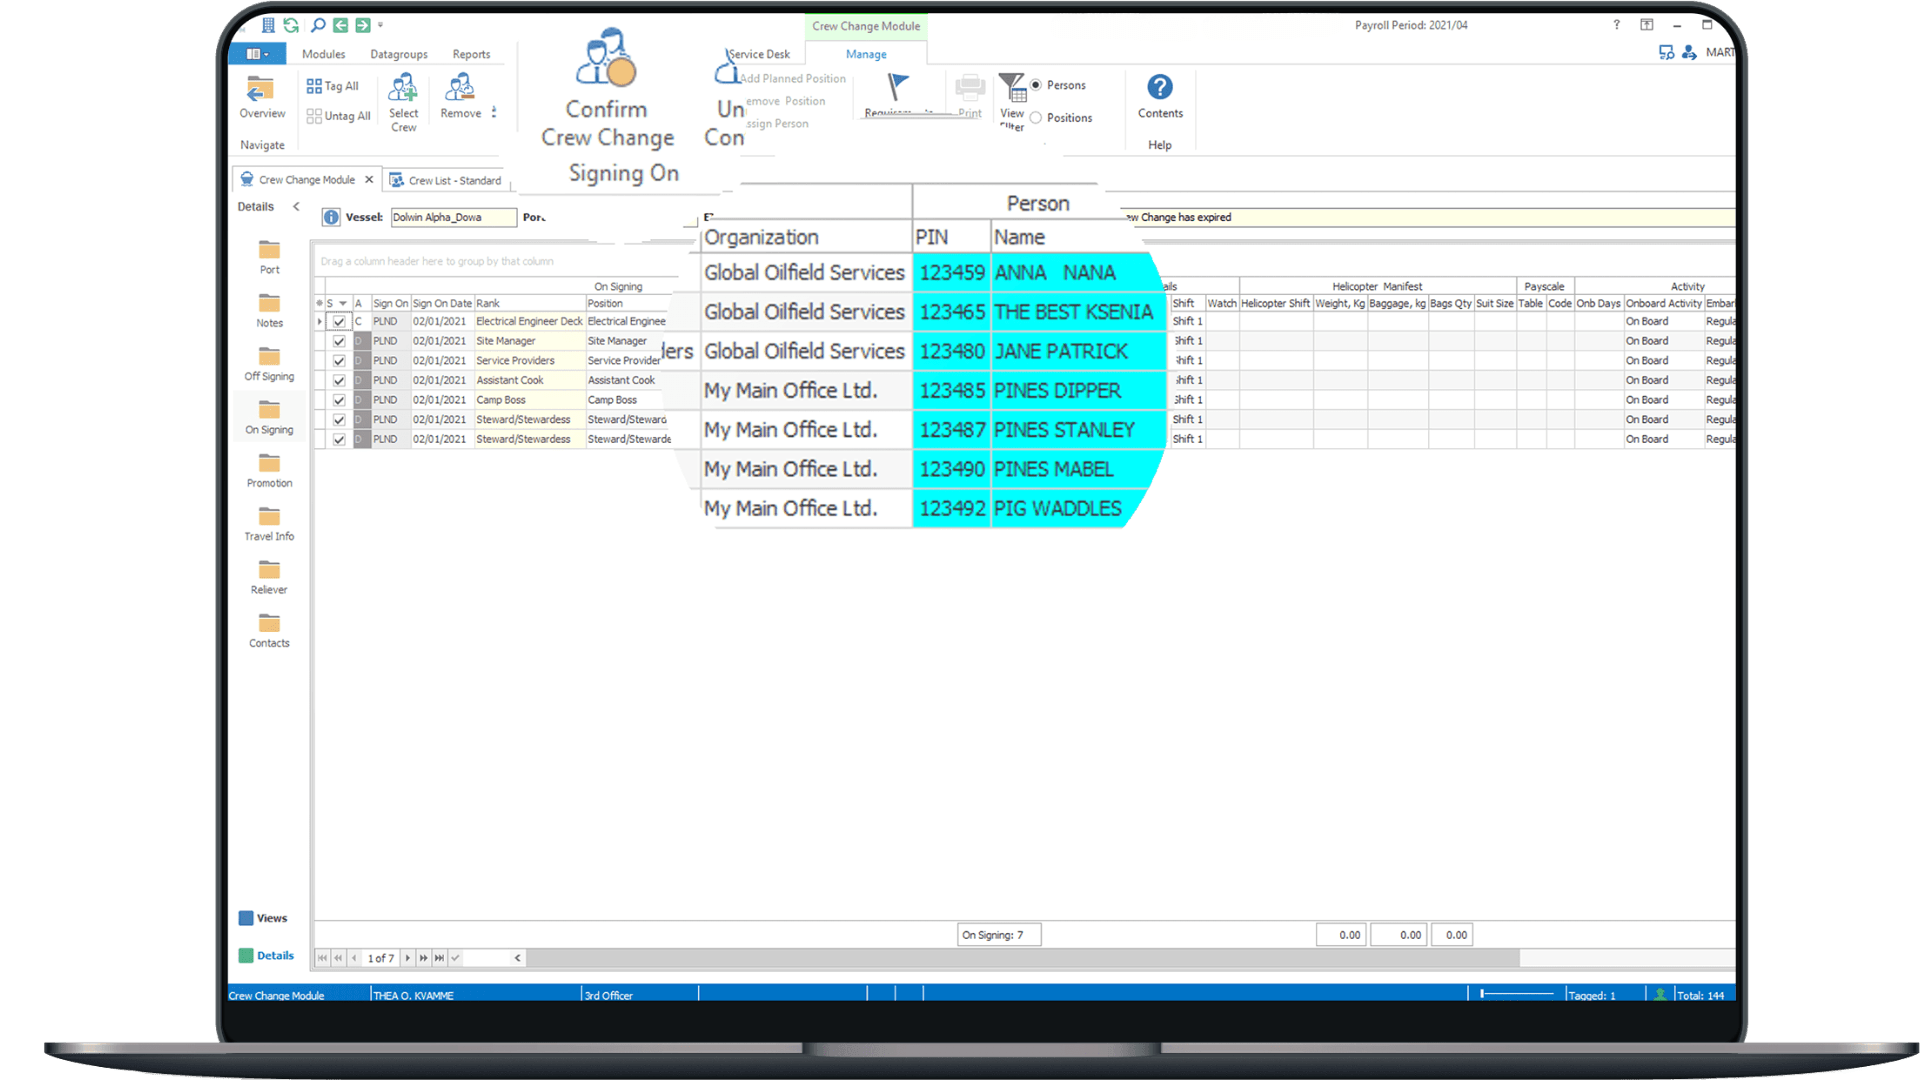Open the Port folder in sidebar
Image resolution: width=1920 pixels, height=1080 pixels.
(269, 257)
